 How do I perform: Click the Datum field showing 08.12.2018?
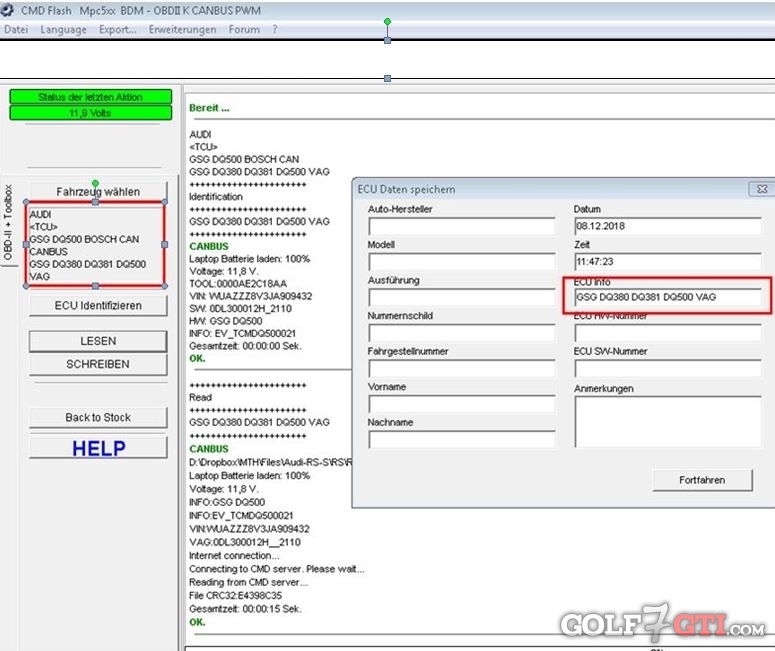pos(668,226)
